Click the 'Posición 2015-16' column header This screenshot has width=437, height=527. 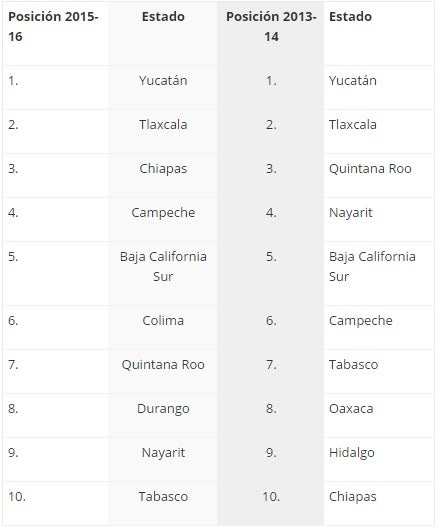[53, 27]
